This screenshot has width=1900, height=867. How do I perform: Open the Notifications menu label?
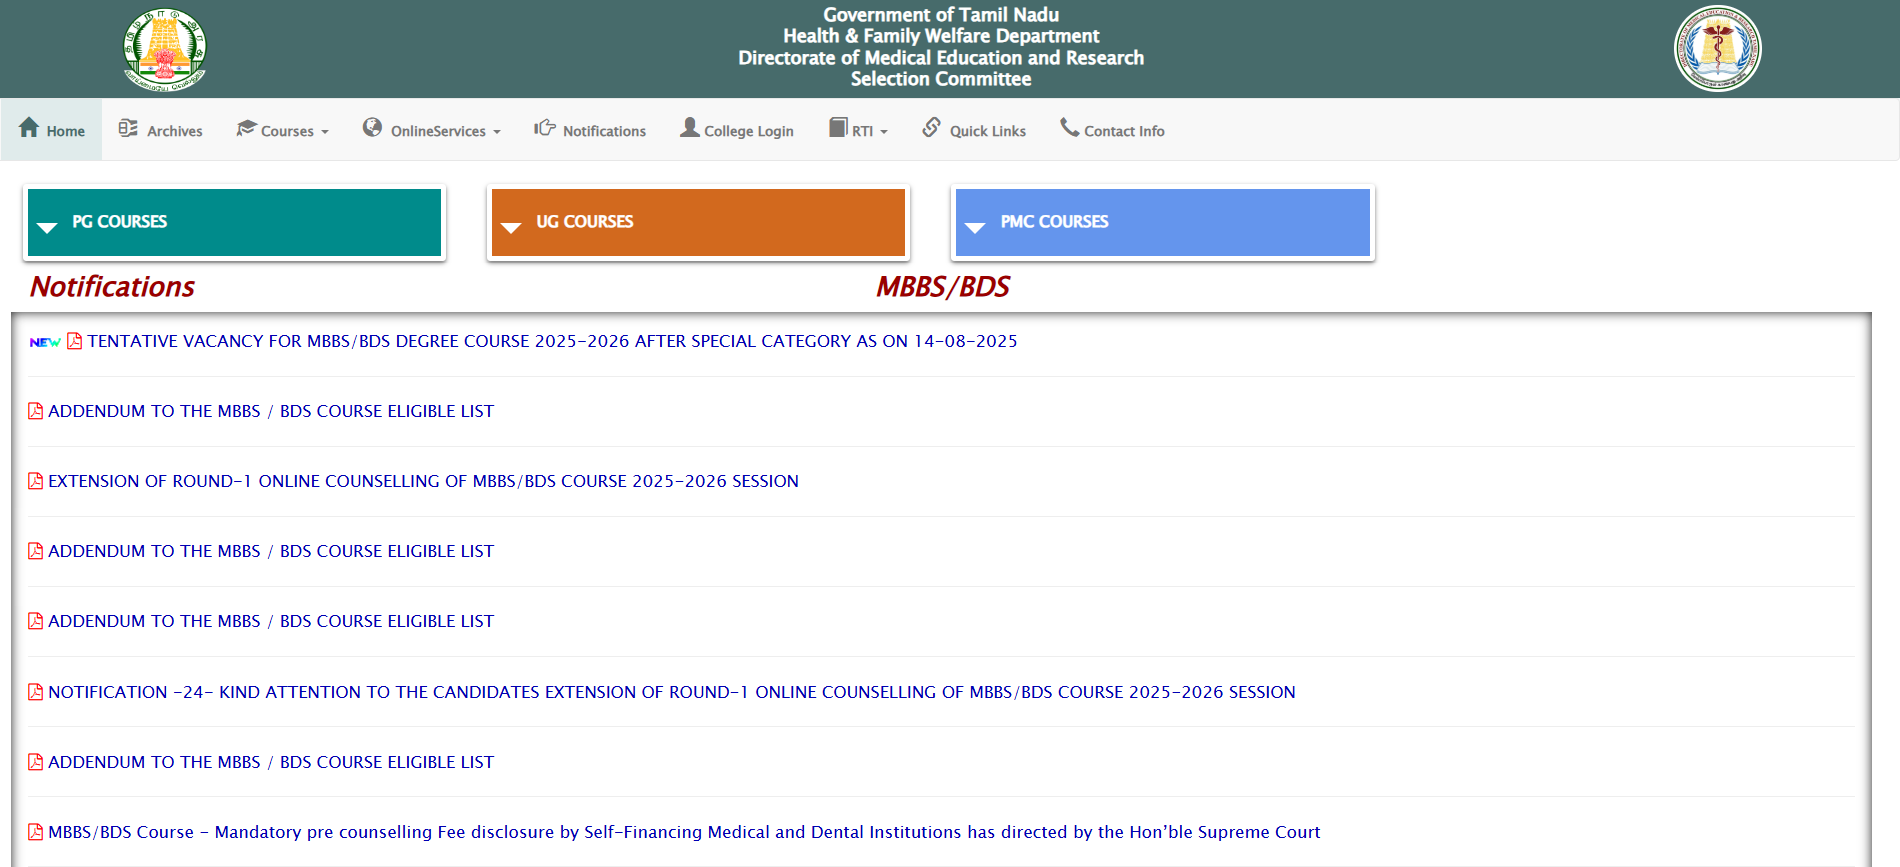(x=604, y=131)
